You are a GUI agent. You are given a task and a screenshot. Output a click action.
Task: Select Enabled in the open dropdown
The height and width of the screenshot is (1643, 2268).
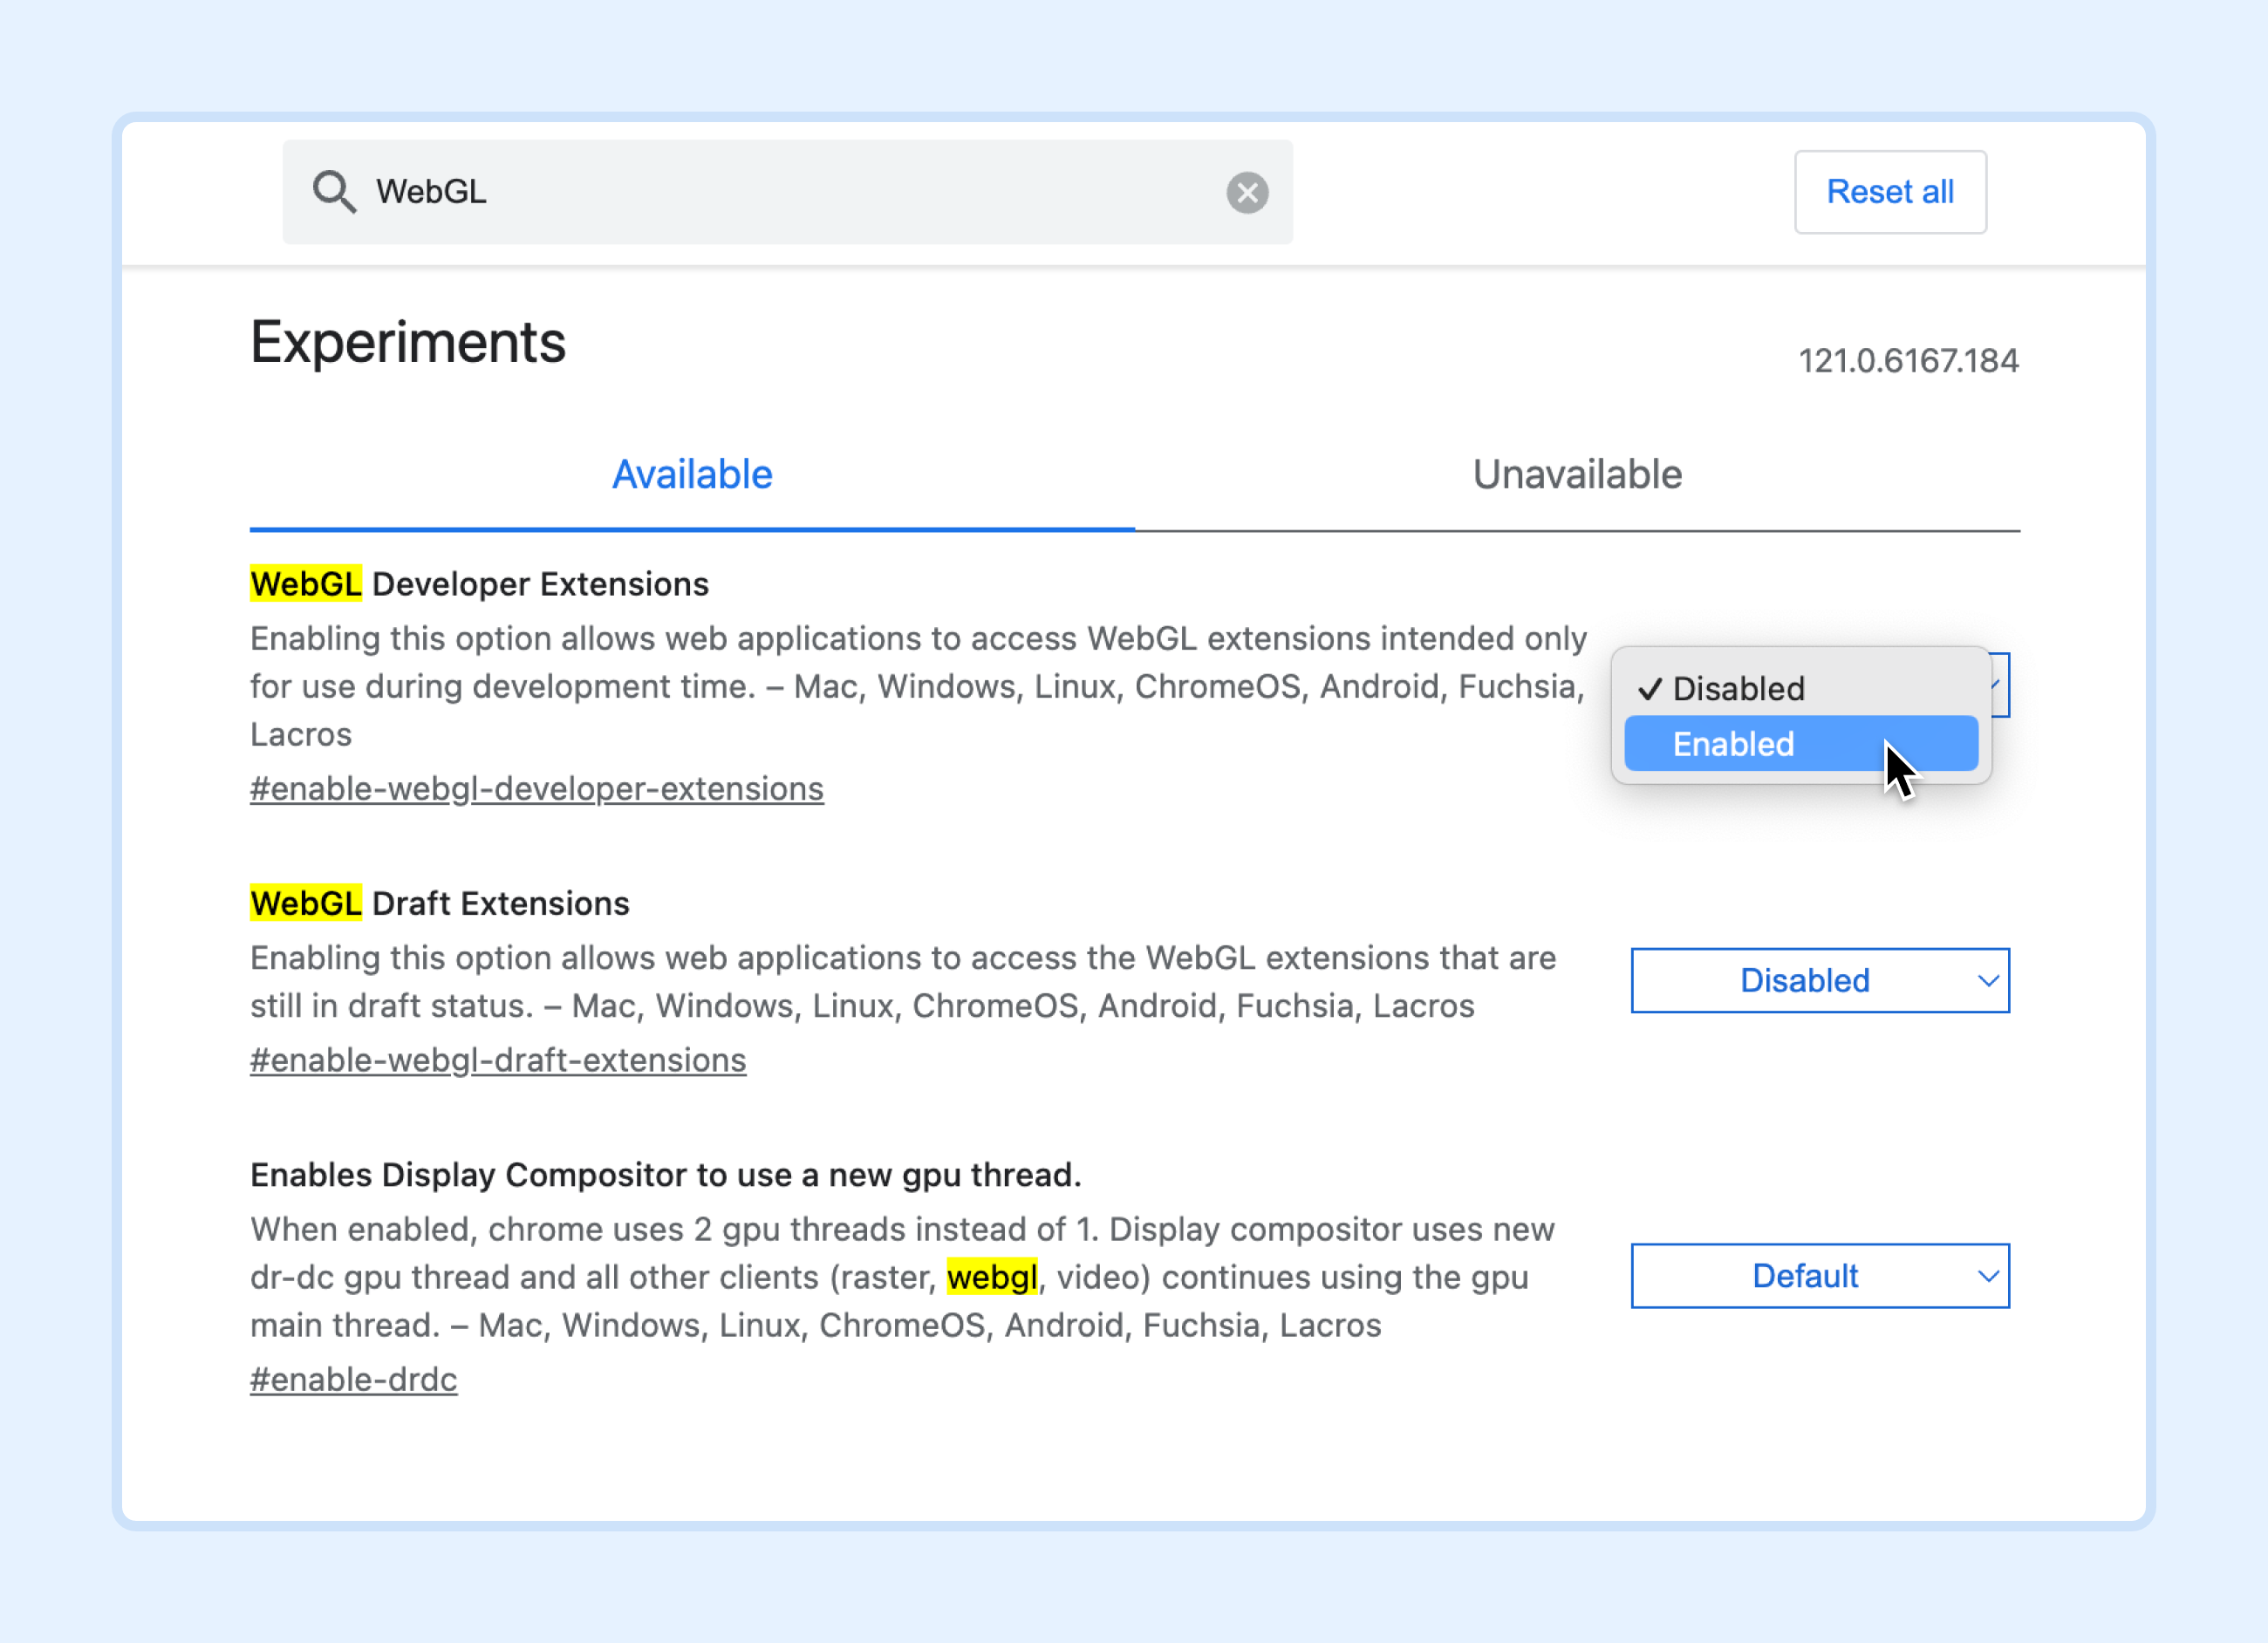(1800, 744)
